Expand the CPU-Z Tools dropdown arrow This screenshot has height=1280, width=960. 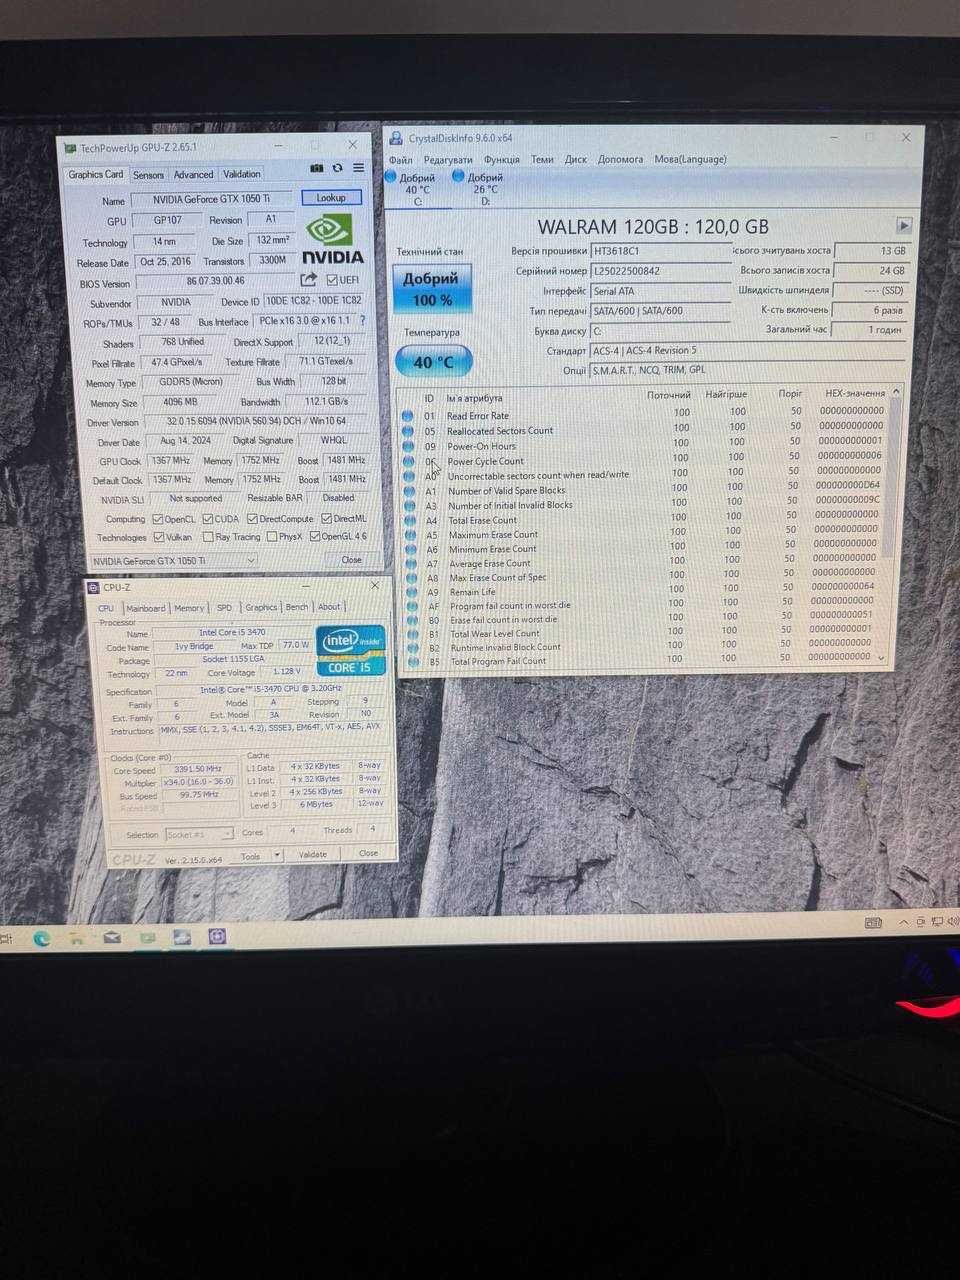276,855
